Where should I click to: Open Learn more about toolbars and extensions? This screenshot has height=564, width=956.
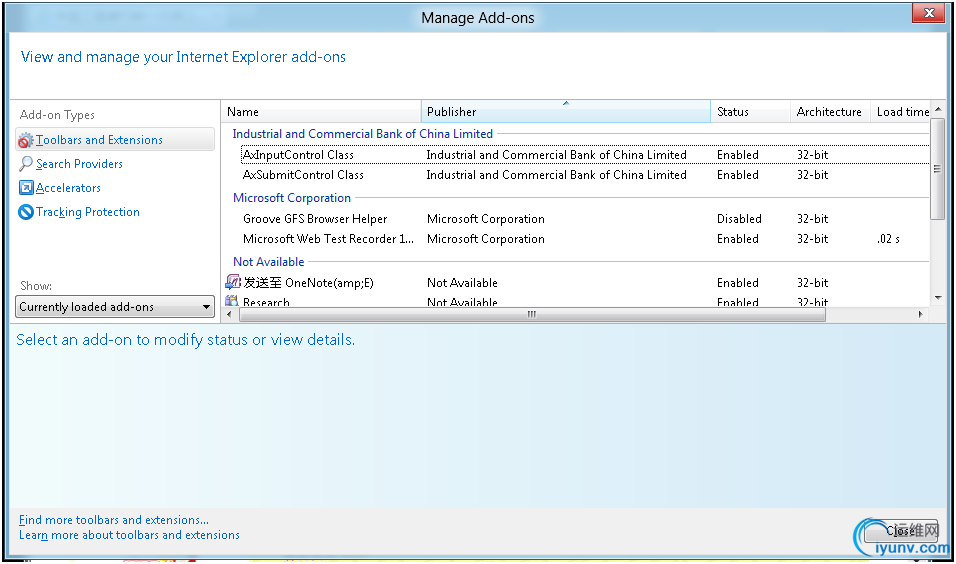click(x=129, y=535)
